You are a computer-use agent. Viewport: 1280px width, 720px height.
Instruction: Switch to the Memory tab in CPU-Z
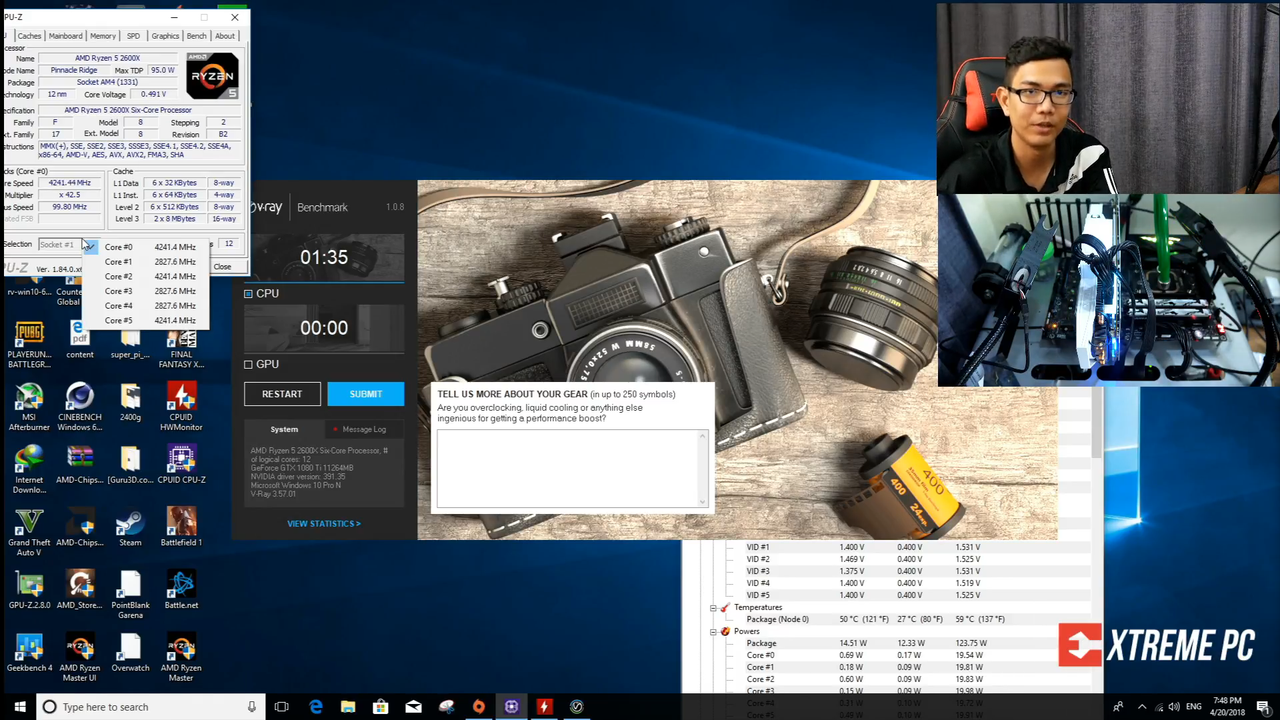tap(103, 36)
